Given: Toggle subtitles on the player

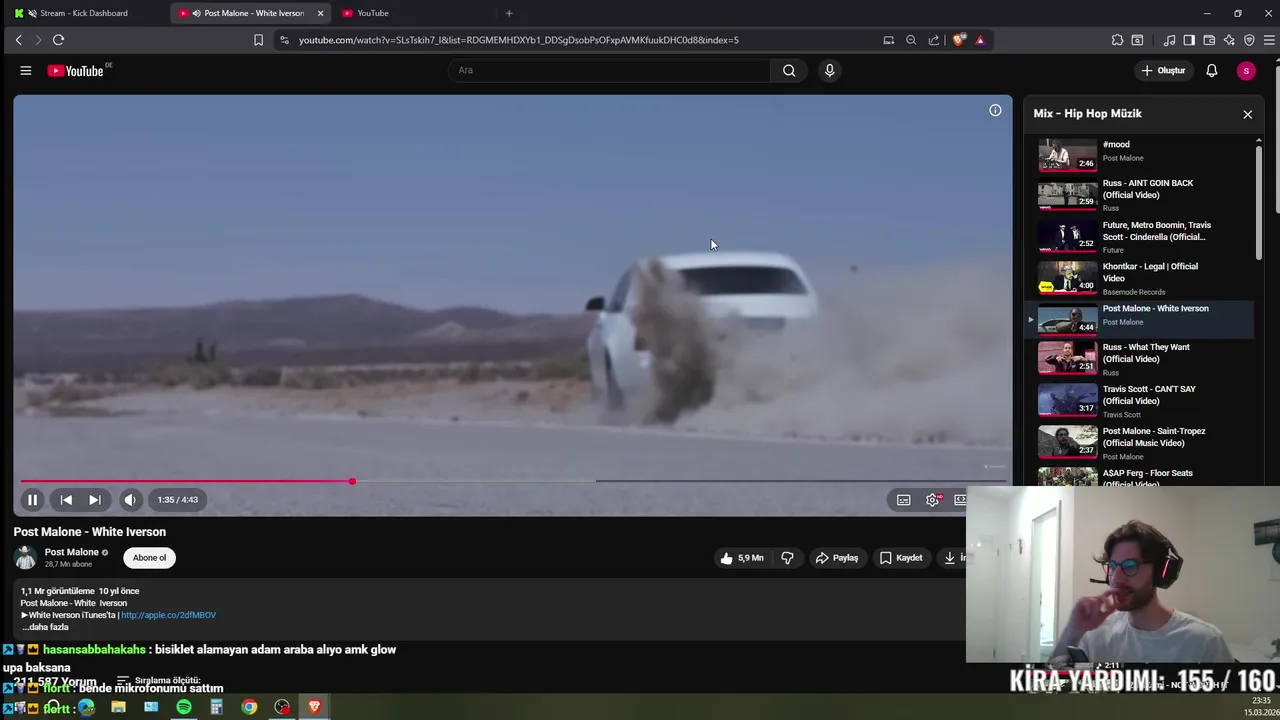Looking at the screenshot, I should coord(903,500).
